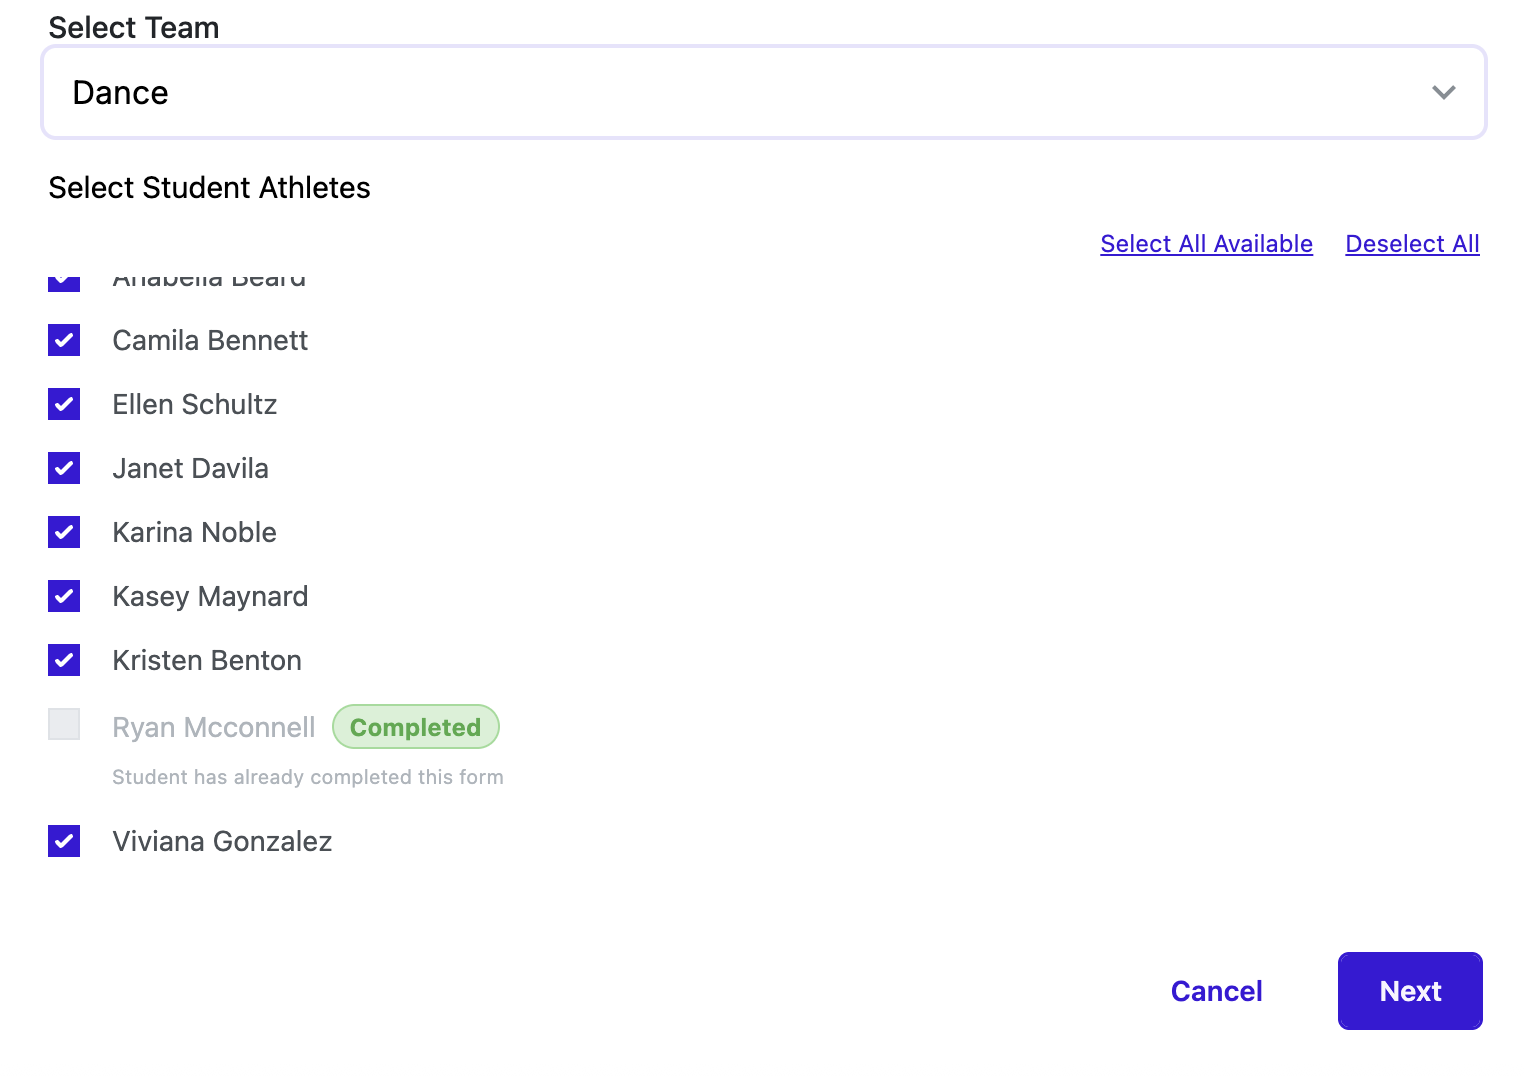
Task: Click the Viviana Gonzalez name label
Action: 222,841
